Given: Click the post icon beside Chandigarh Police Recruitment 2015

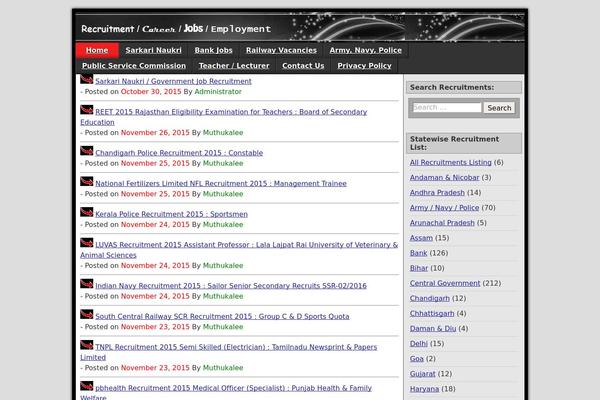Looking at the screenshot, I should (86, 151).
